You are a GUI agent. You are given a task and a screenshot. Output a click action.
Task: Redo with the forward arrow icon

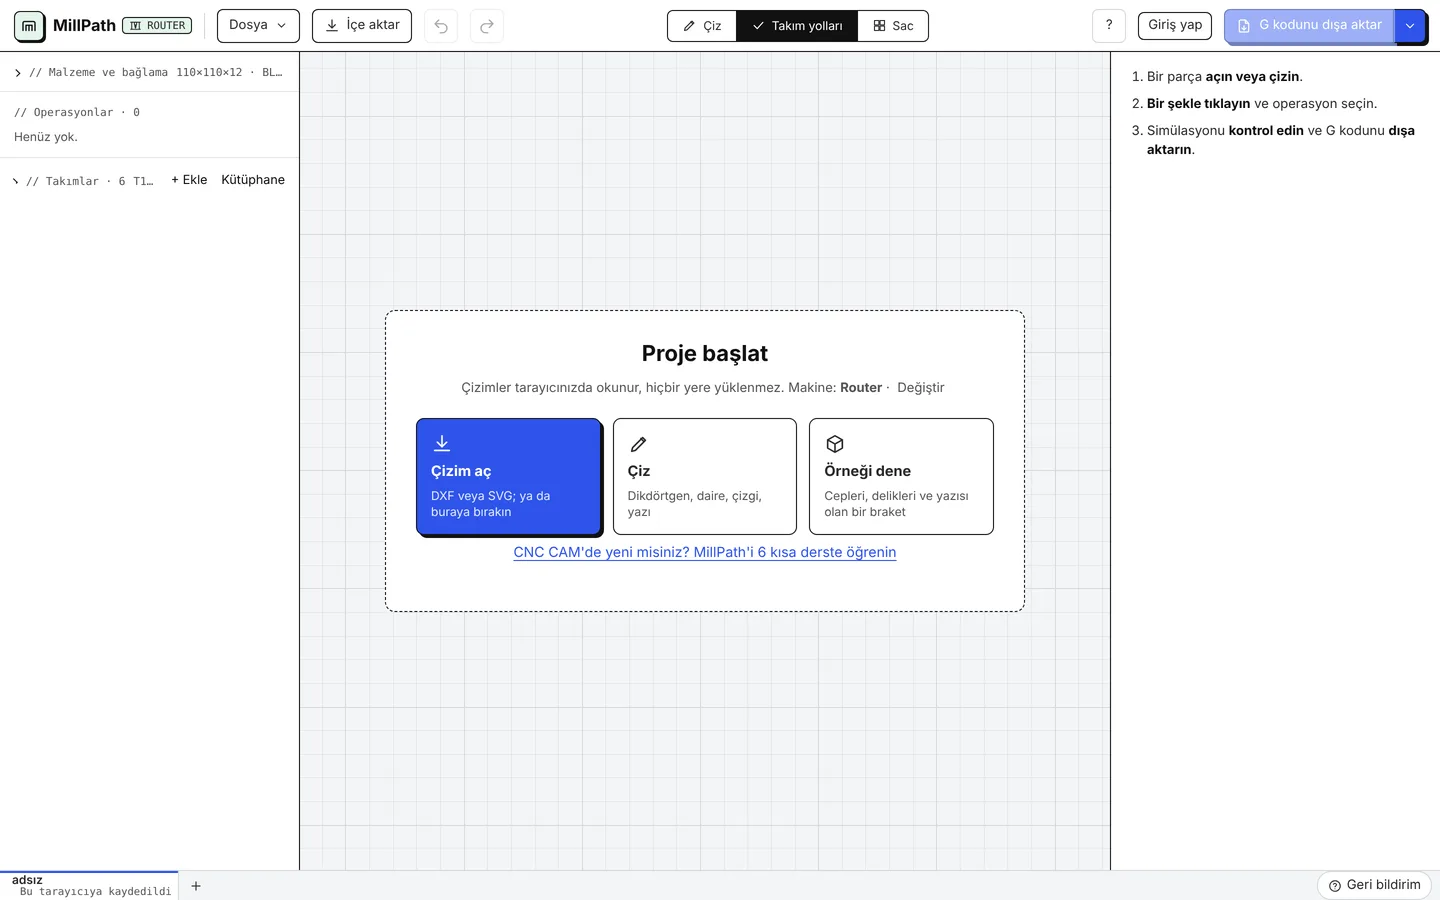[487, 26]
